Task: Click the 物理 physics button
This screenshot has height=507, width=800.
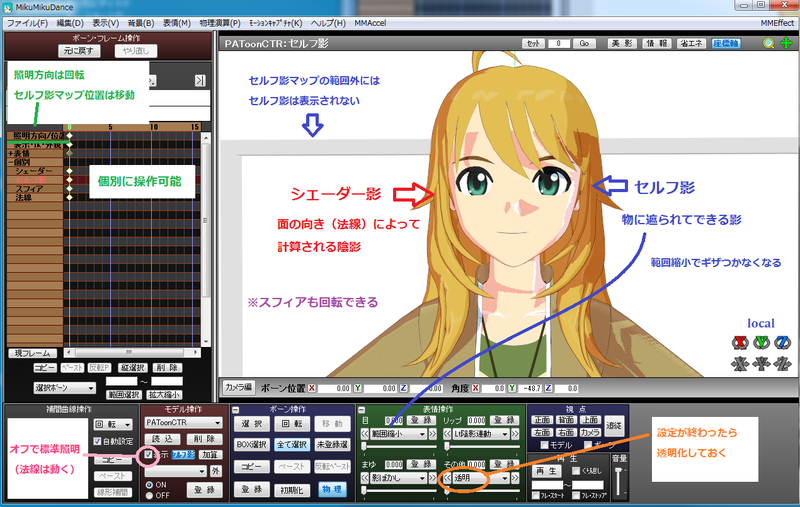Action: pos(331,489)
